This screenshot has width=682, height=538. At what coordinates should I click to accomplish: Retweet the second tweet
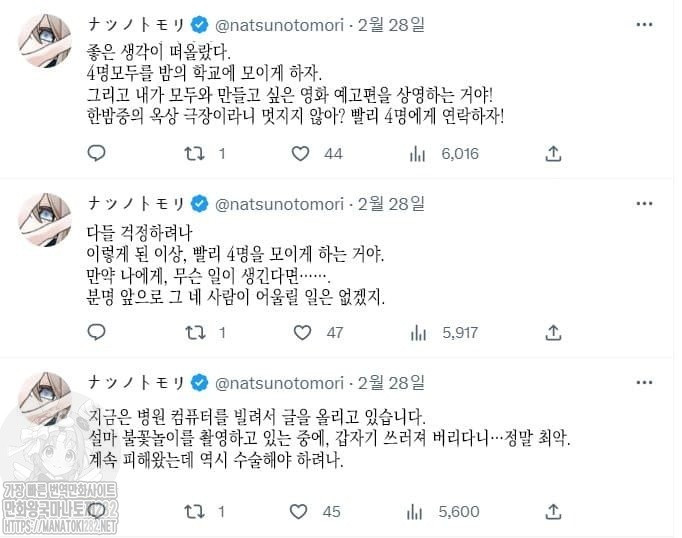(196, 331)
